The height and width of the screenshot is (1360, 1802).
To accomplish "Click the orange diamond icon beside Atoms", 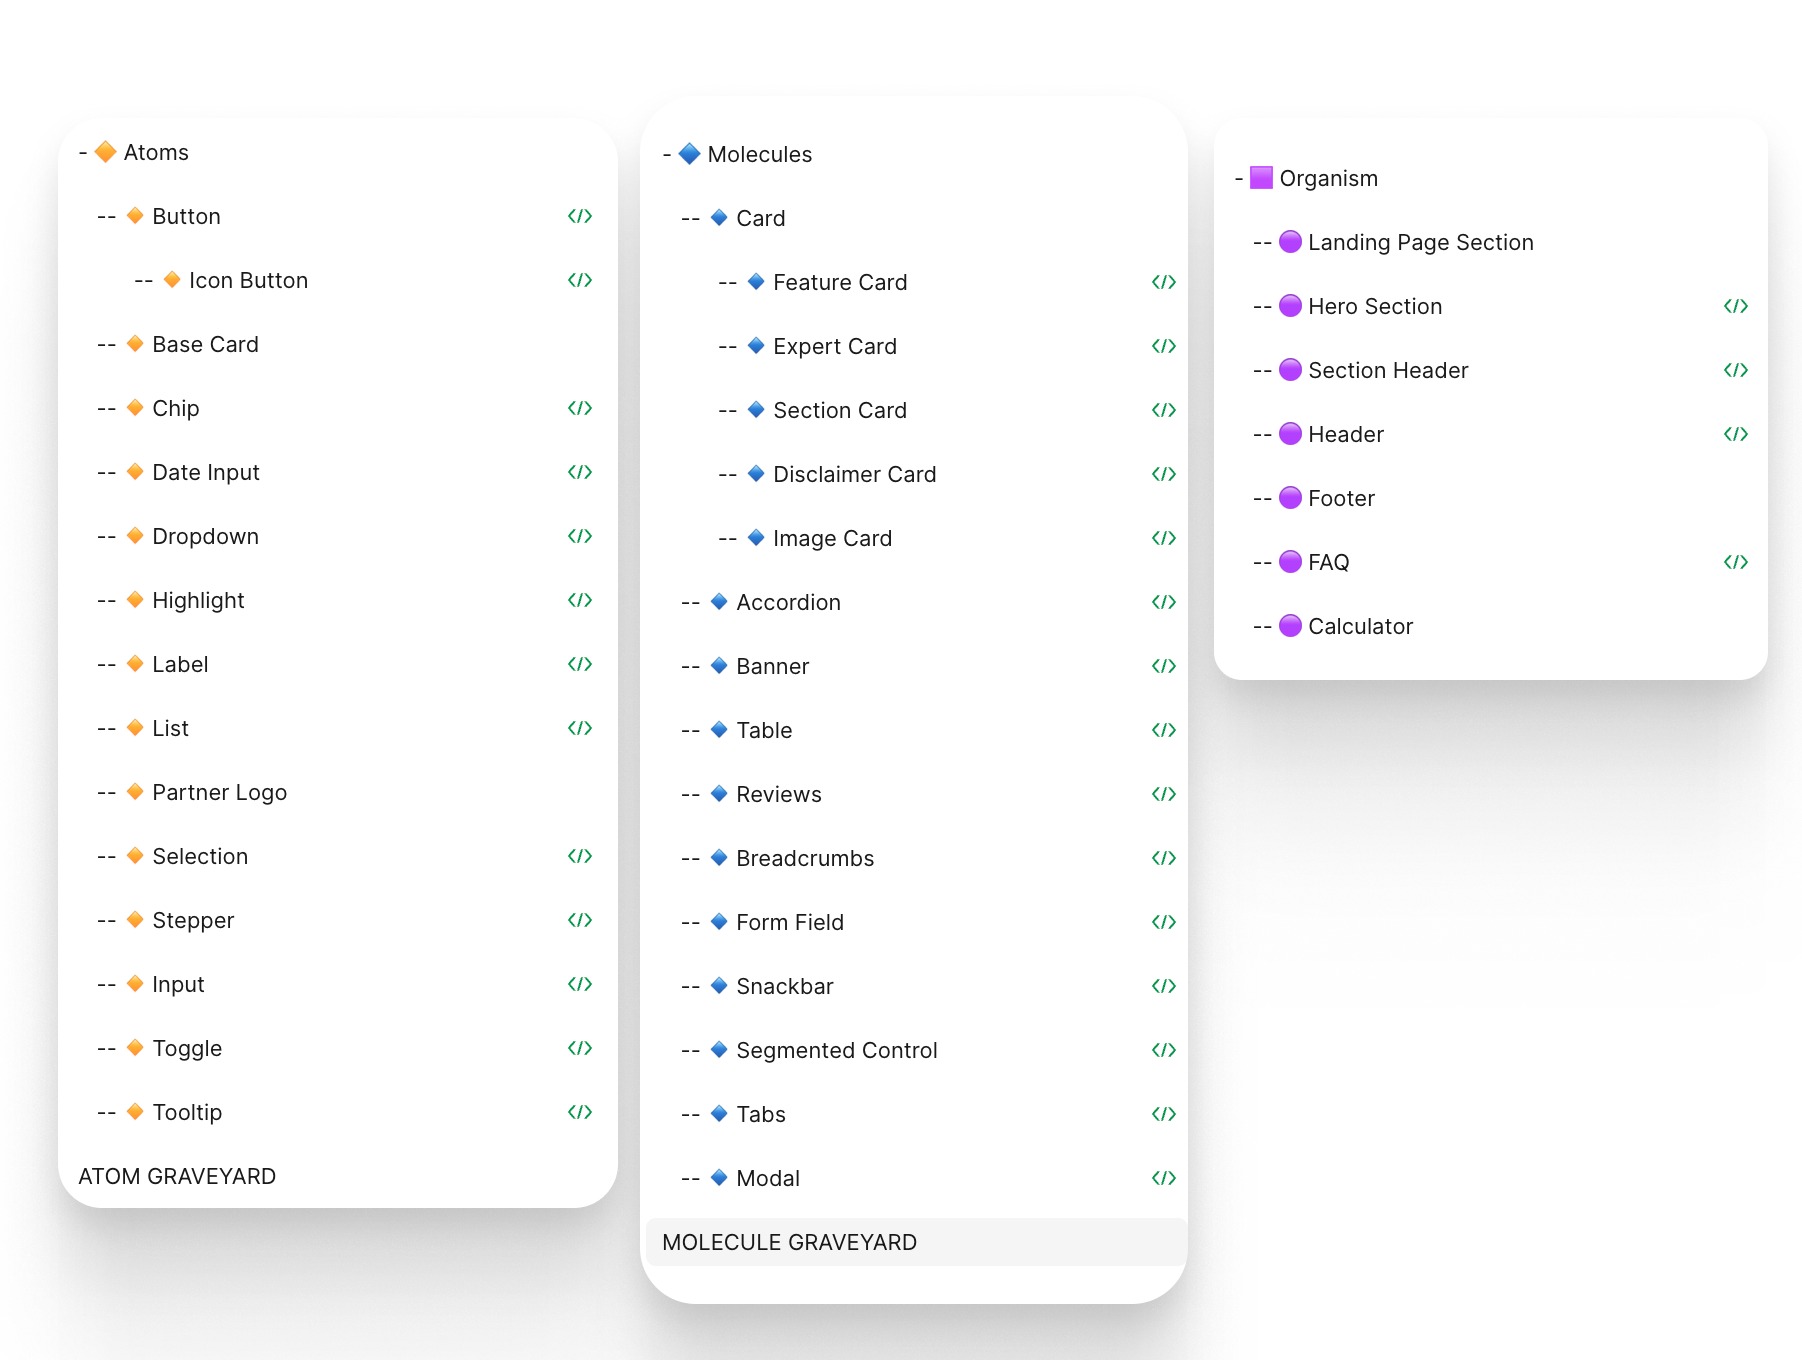I will [107, 151].
